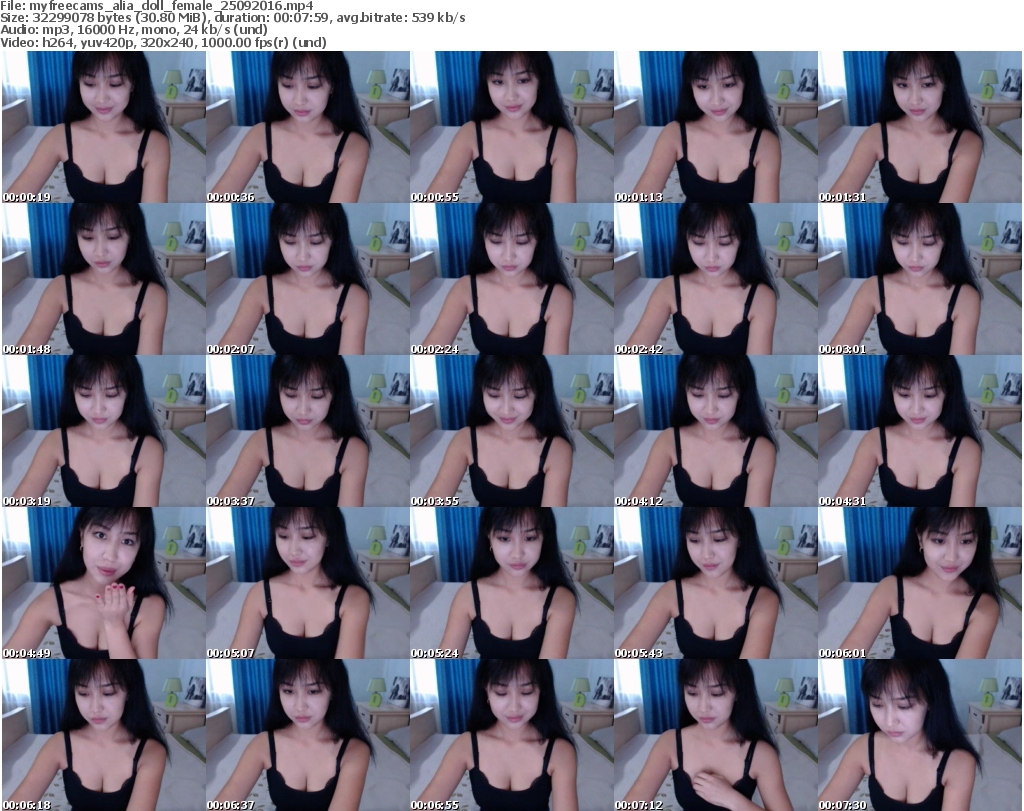The height and width of the screenshot is (811, 1024).
Task: Open the frame at 00:03:19
Action: pos(104,431)
